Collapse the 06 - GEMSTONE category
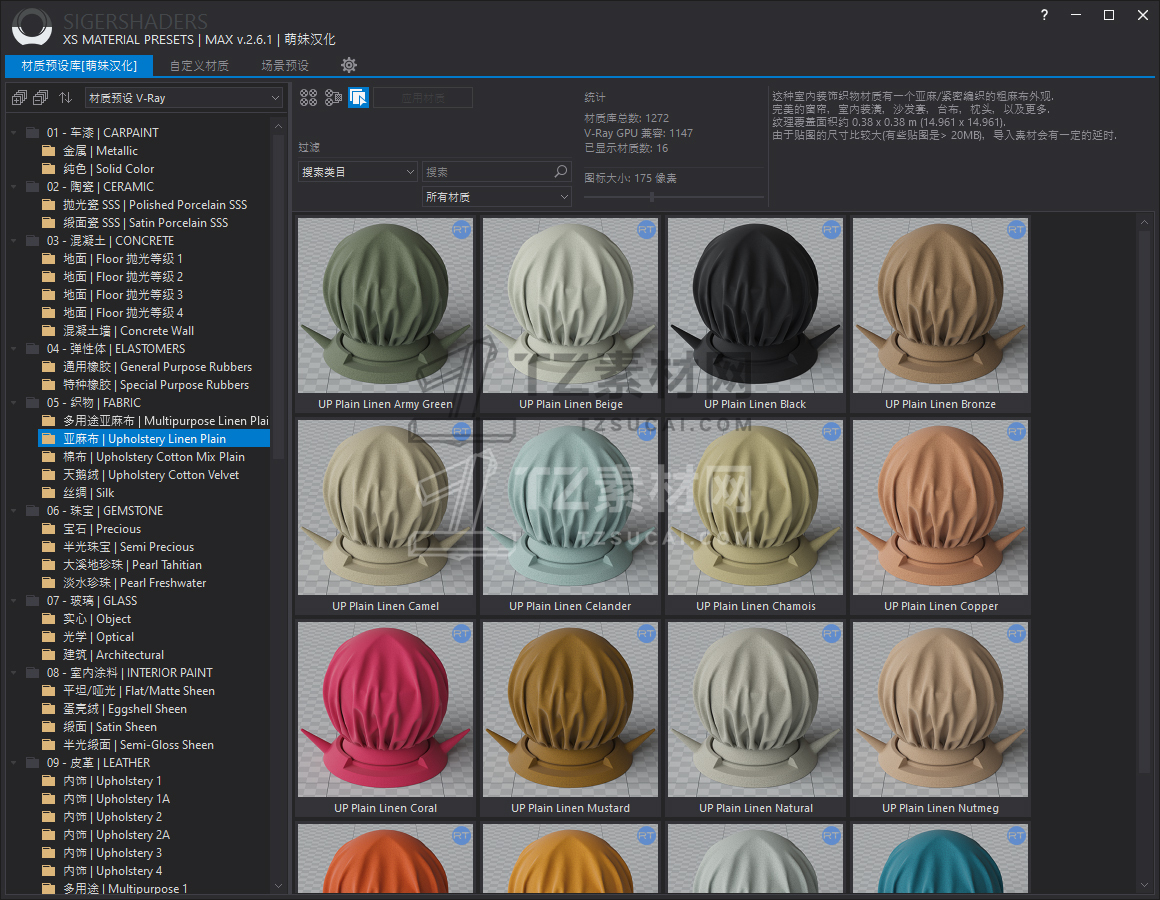Viewport: 1160px width, 900px height. [x=14, y=511]
